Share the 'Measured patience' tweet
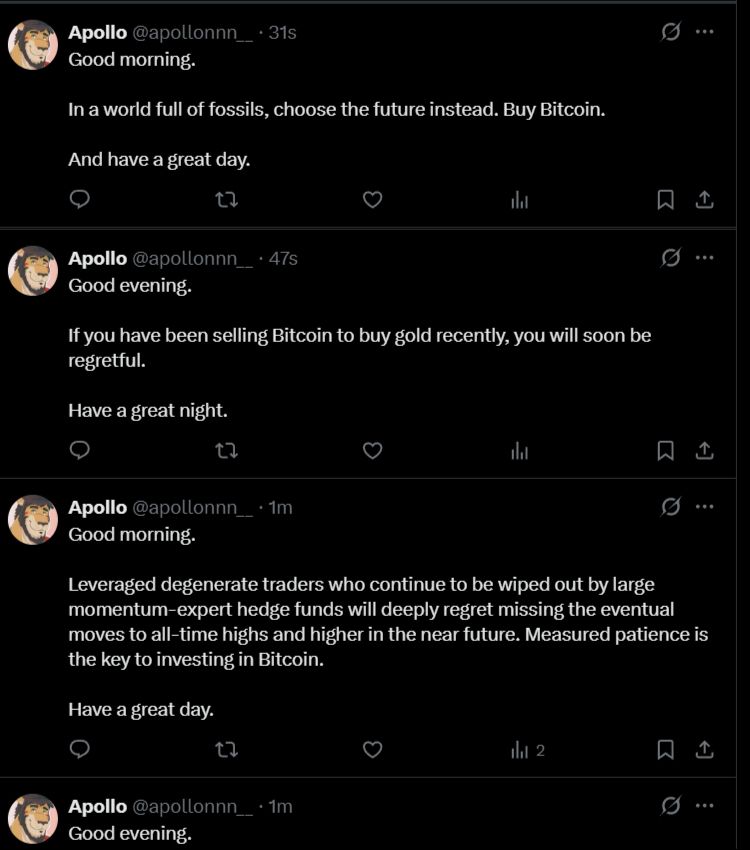The width and height of the screenshot is (750, 850). click(704, 750)
